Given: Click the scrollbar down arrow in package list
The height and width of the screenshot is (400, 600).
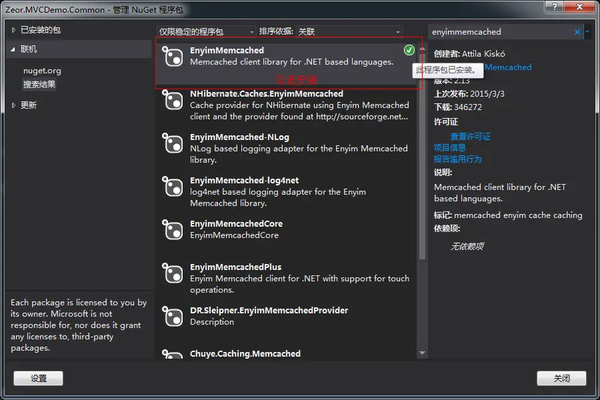Looking at the screenshot, I should click(x=422, y=353).
